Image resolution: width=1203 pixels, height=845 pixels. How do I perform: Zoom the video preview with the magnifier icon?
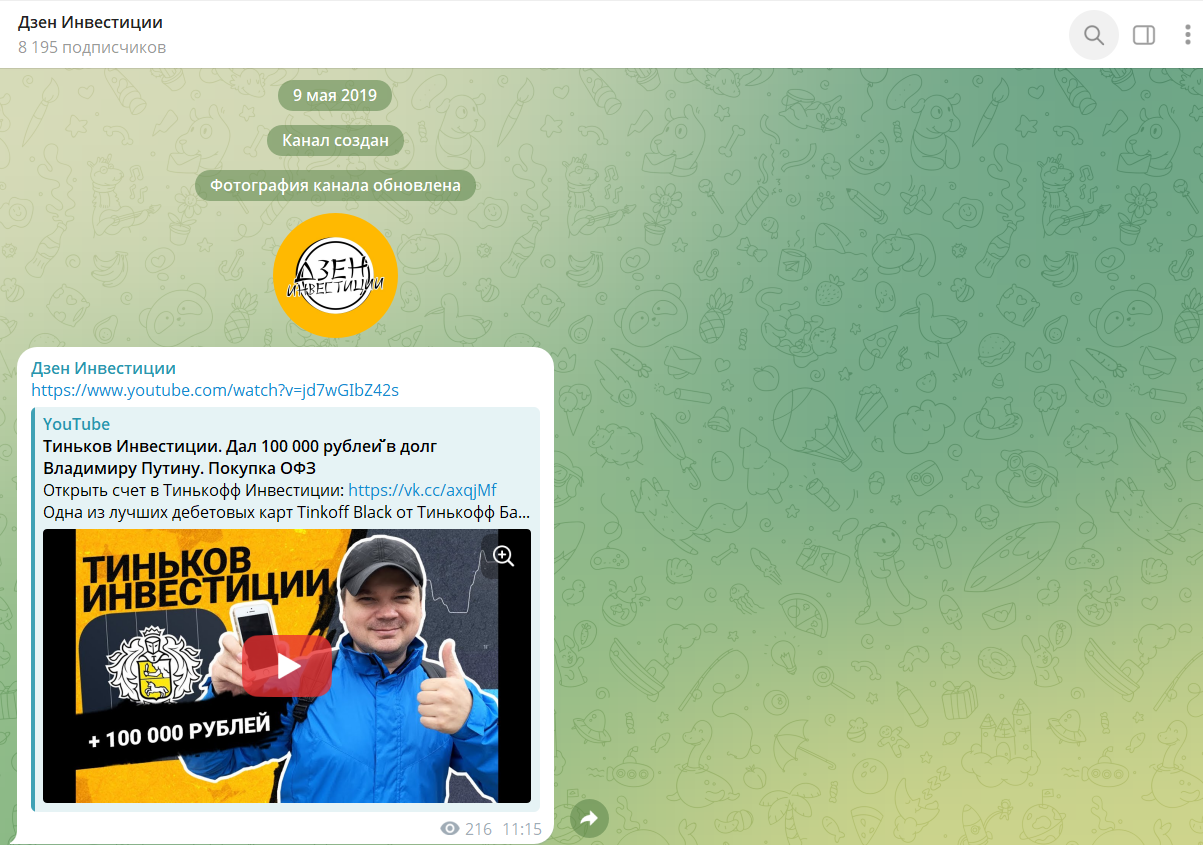[504, 556]
